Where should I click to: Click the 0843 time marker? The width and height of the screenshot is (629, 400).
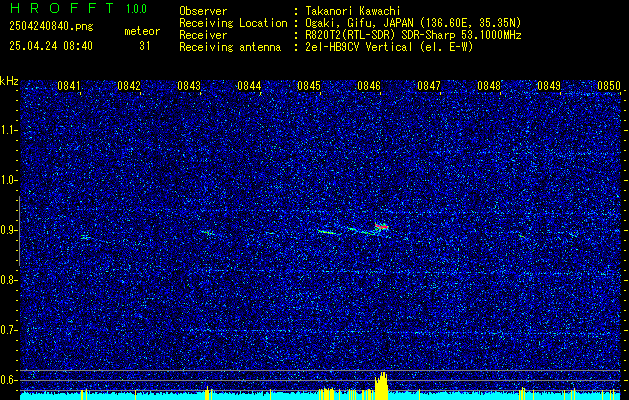[189, 86]
